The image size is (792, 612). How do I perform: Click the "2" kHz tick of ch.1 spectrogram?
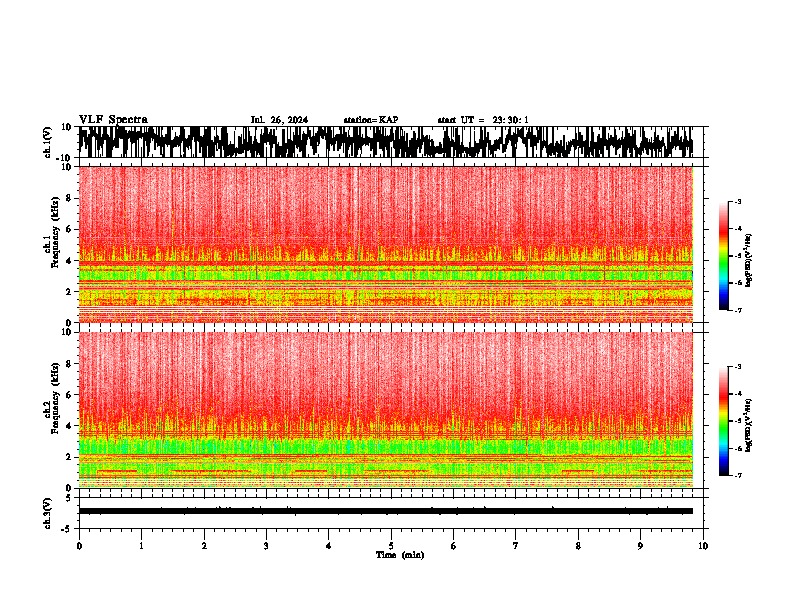[70, 292]
